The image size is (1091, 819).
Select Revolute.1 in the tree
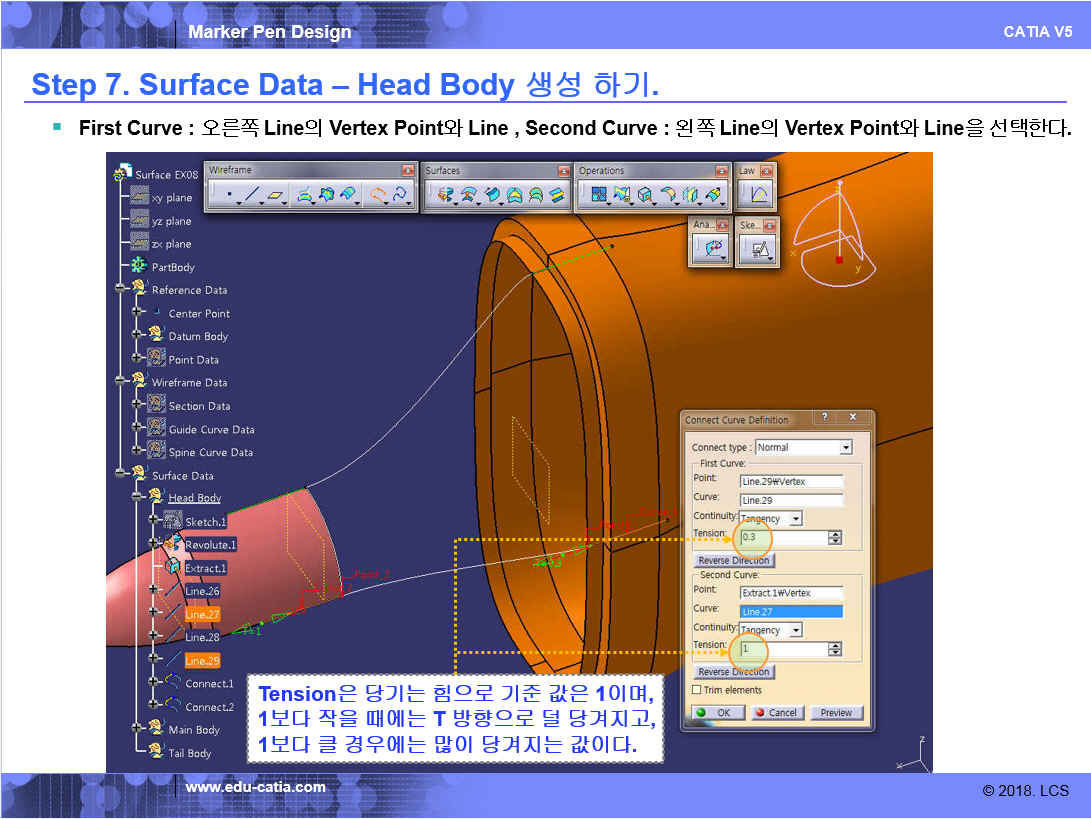point(209,545)
